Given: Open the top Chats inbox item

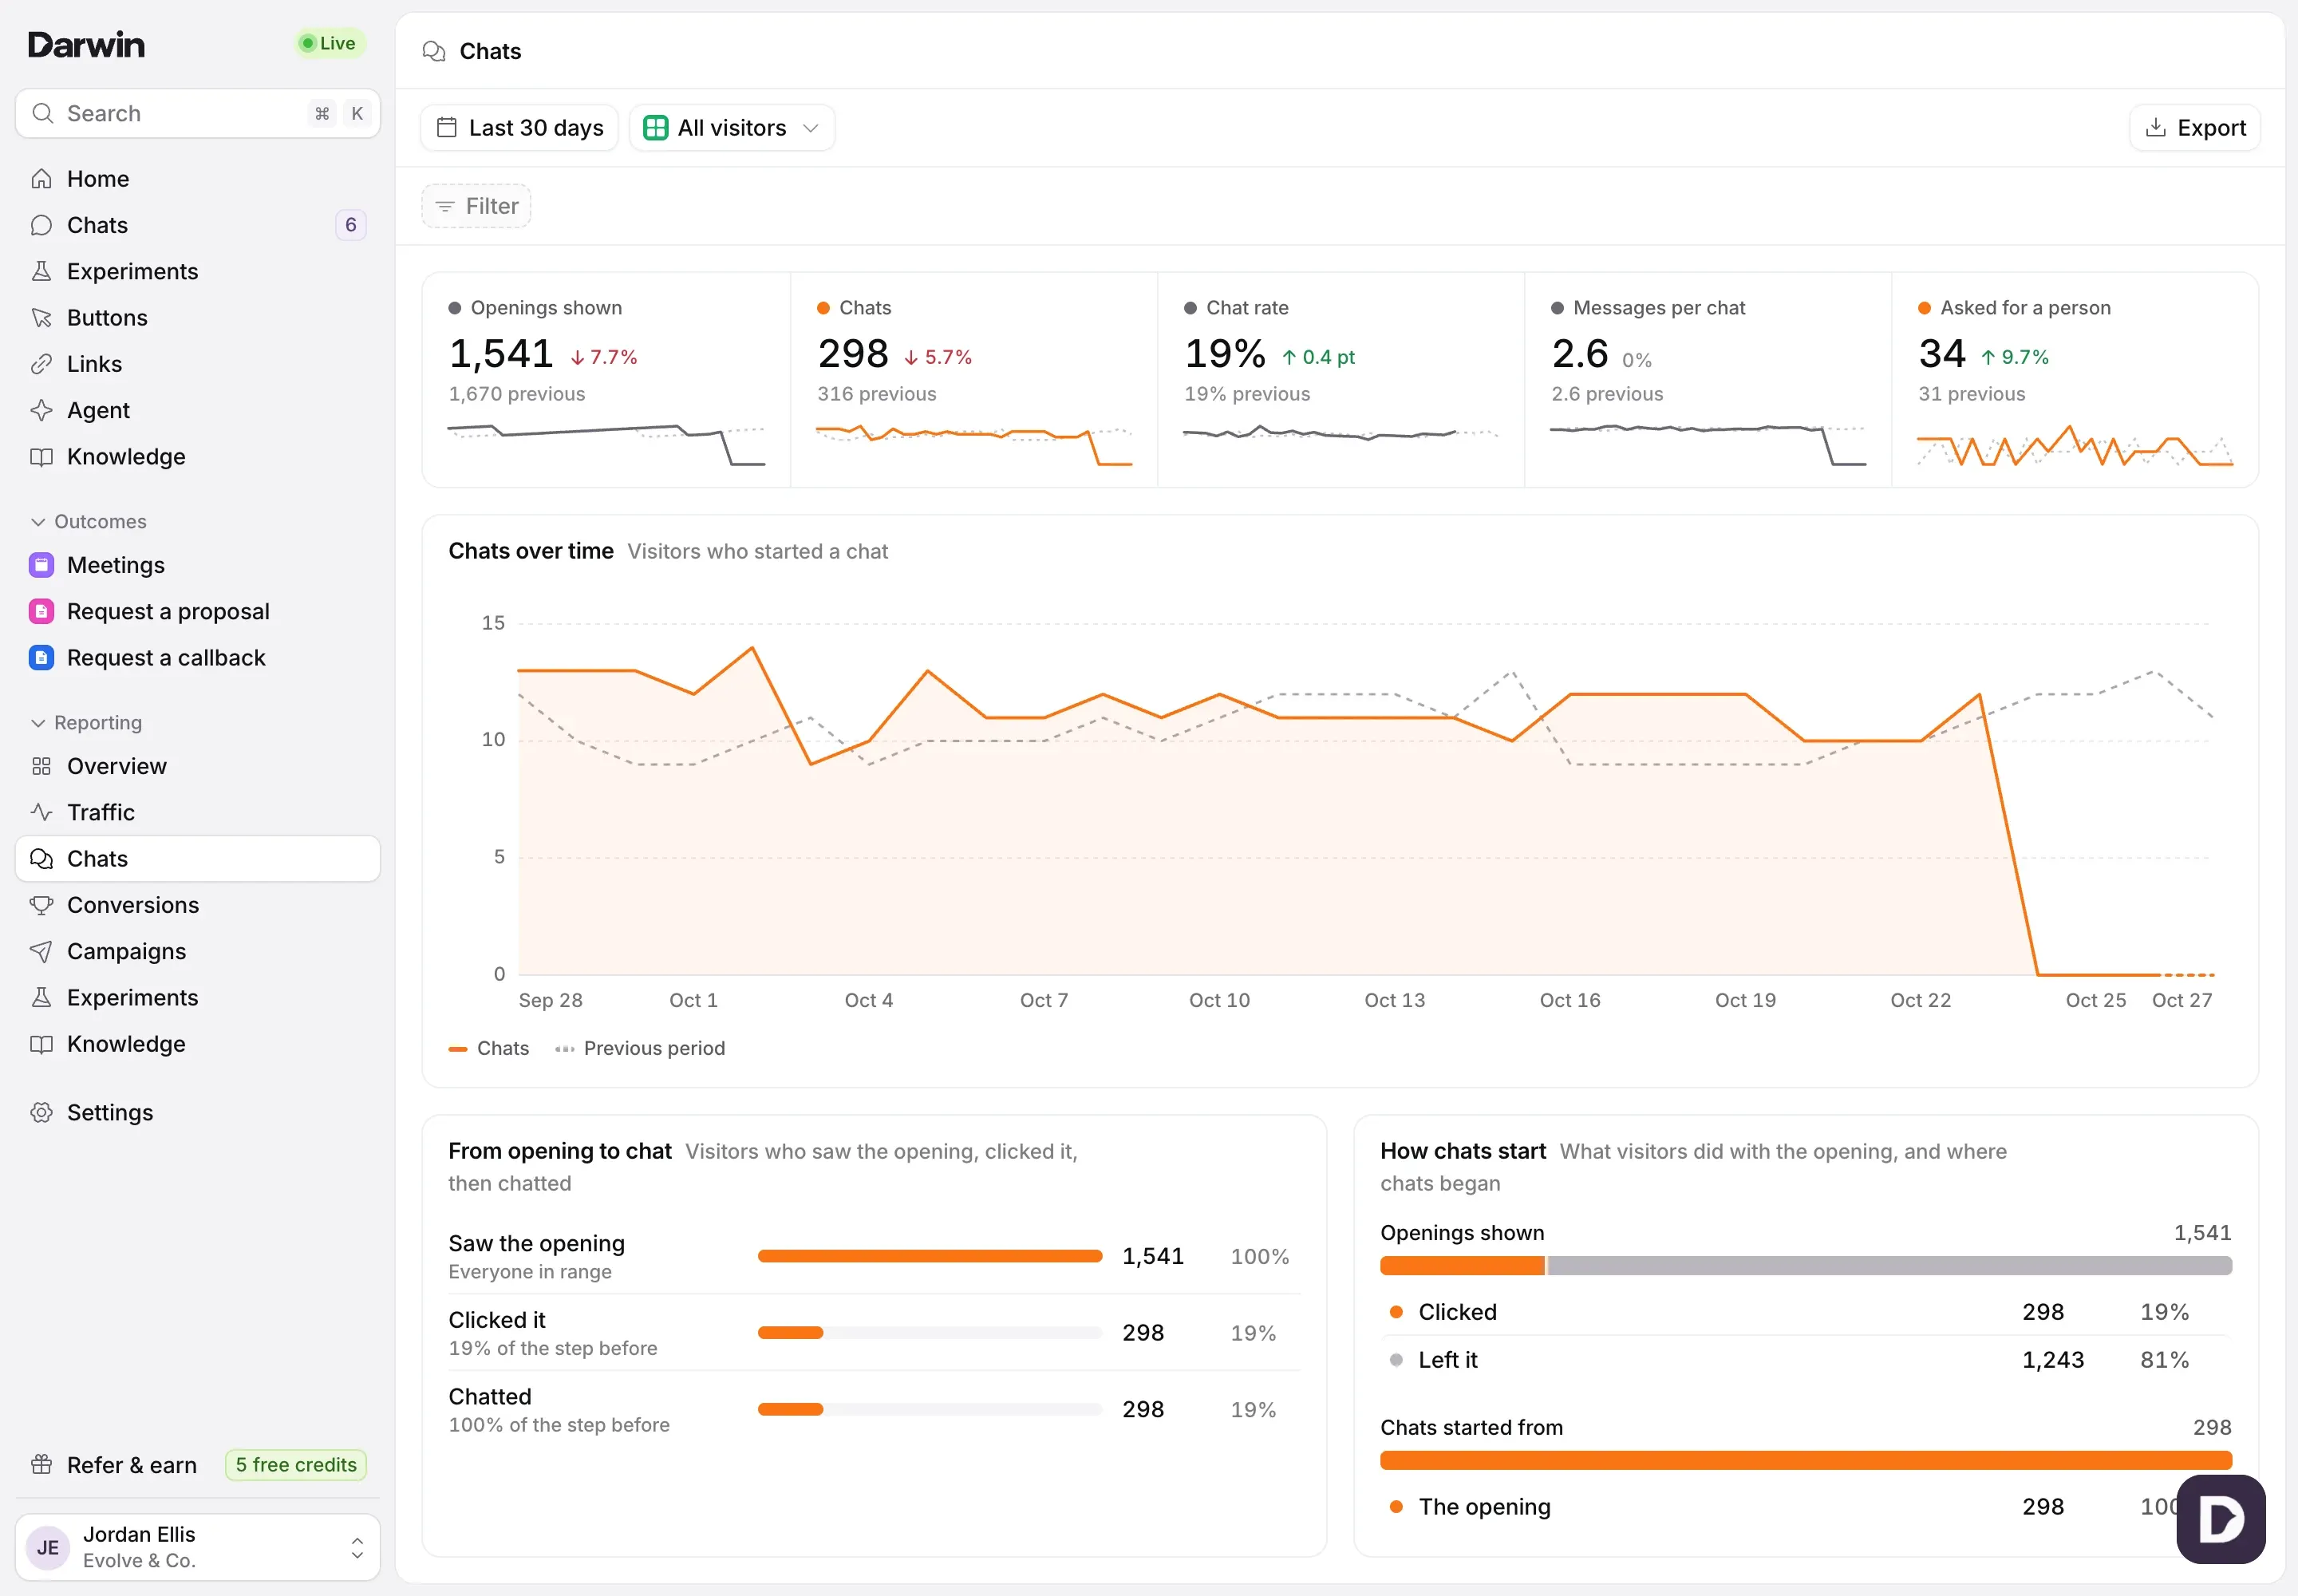Looking at the screenshot, I should (x=197, y=225).
